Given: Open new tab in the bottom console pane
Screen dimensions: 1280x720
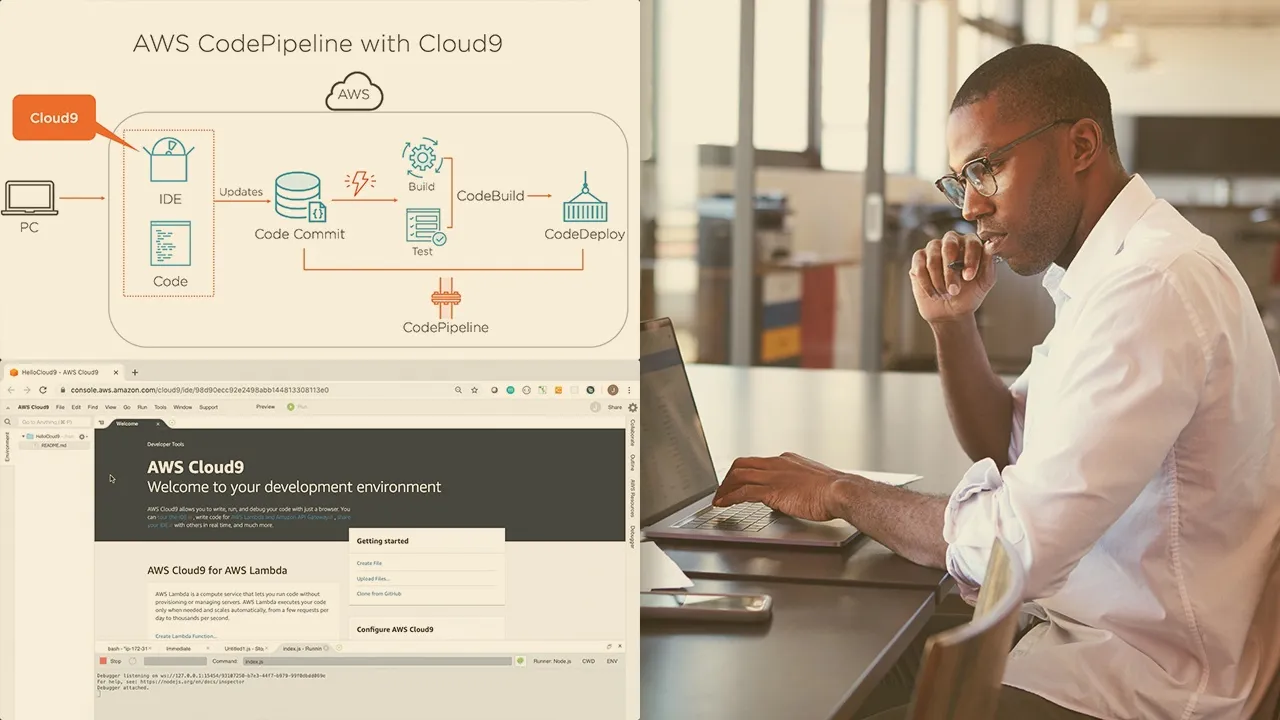Looking at the screenshot, I should 339,648.
